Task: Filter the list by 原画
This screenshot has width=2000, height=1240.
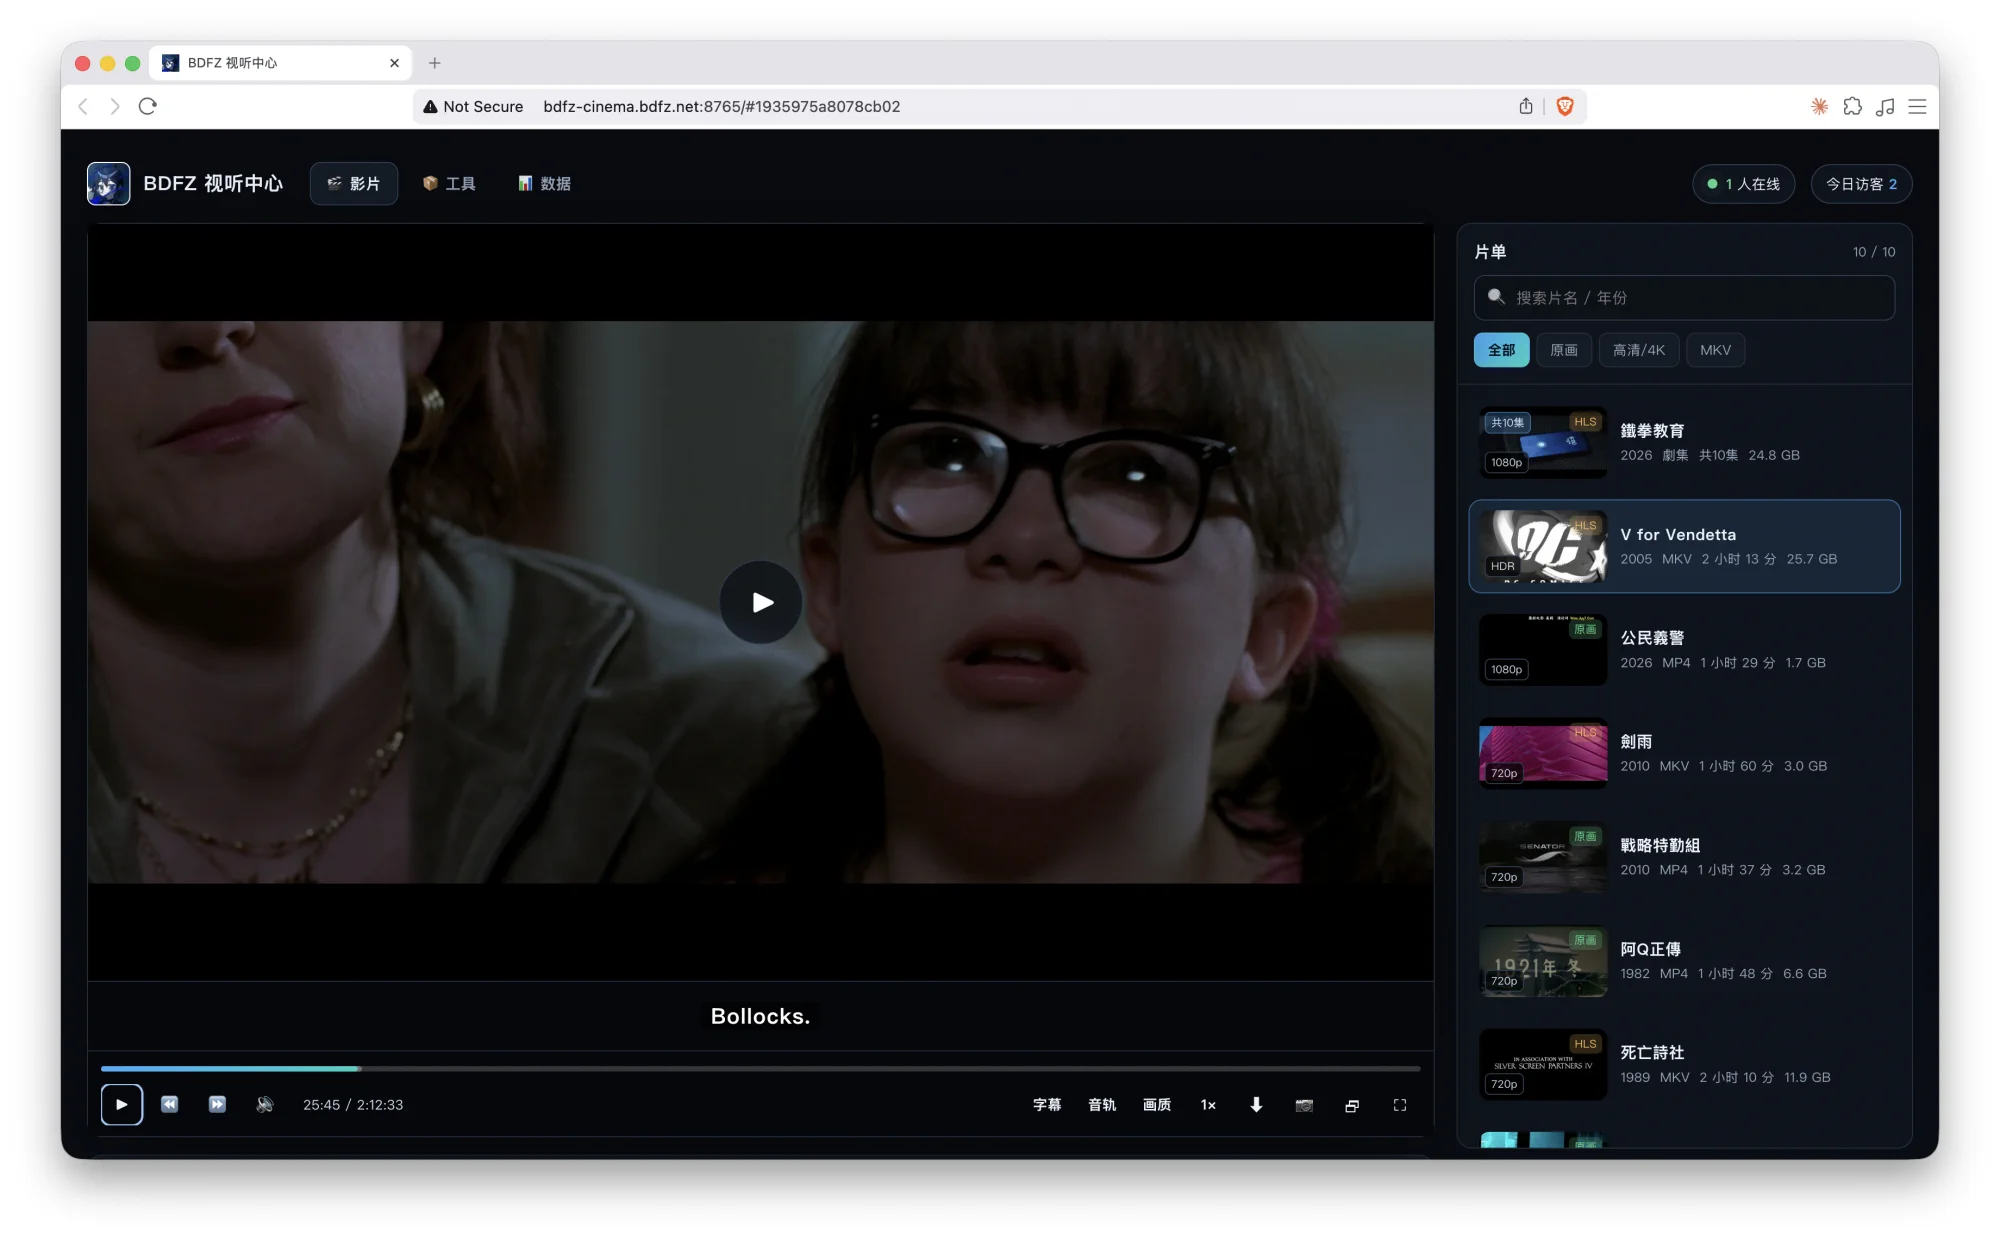Action: tap(1564, 350)
